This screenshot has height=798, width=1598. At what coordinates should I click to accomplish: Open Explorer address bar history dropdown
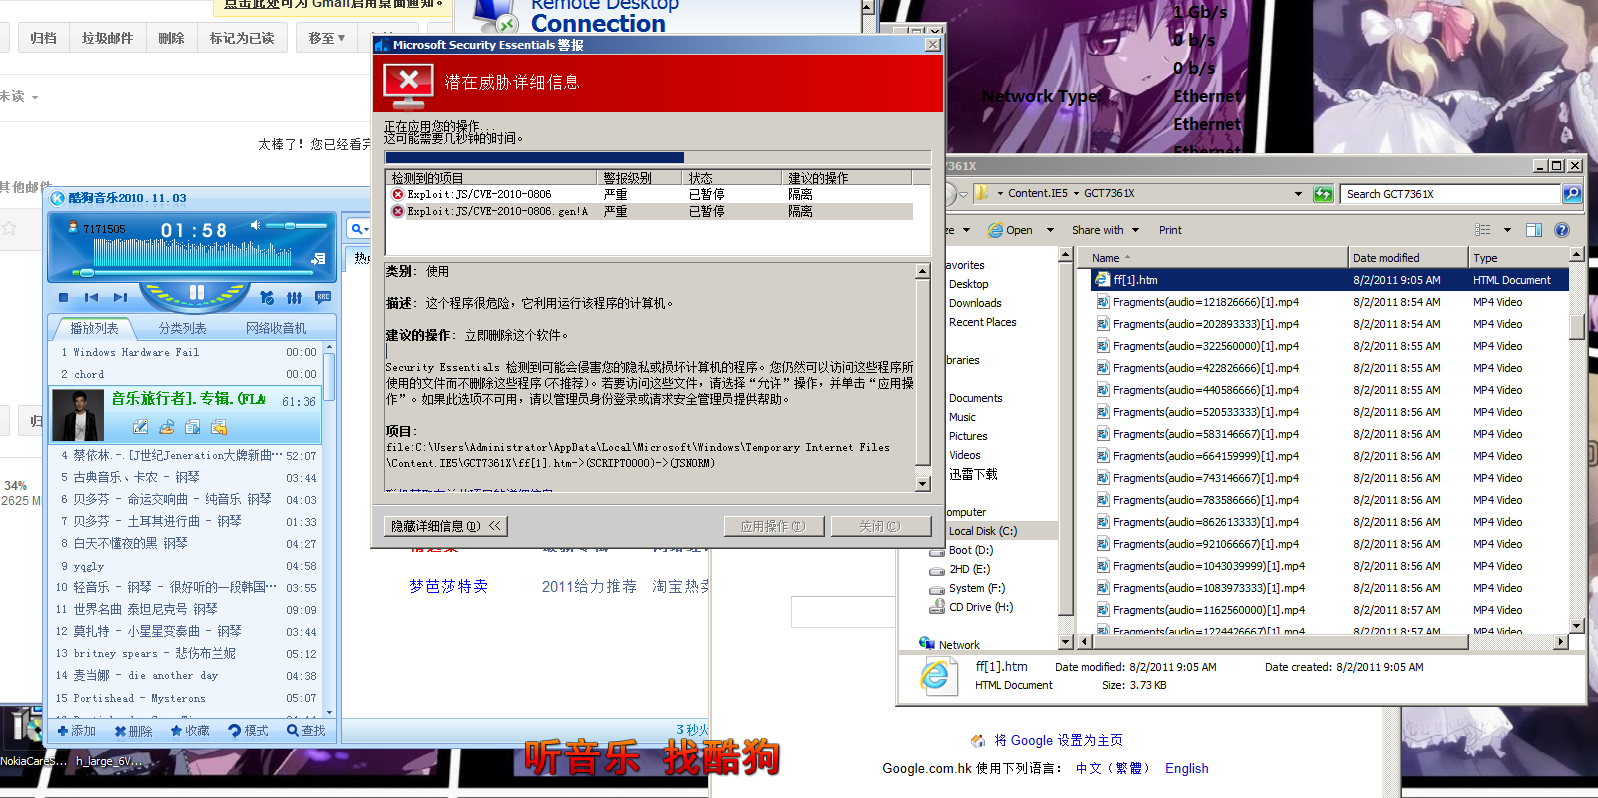pyautogui.click(x=1298, y=194)
